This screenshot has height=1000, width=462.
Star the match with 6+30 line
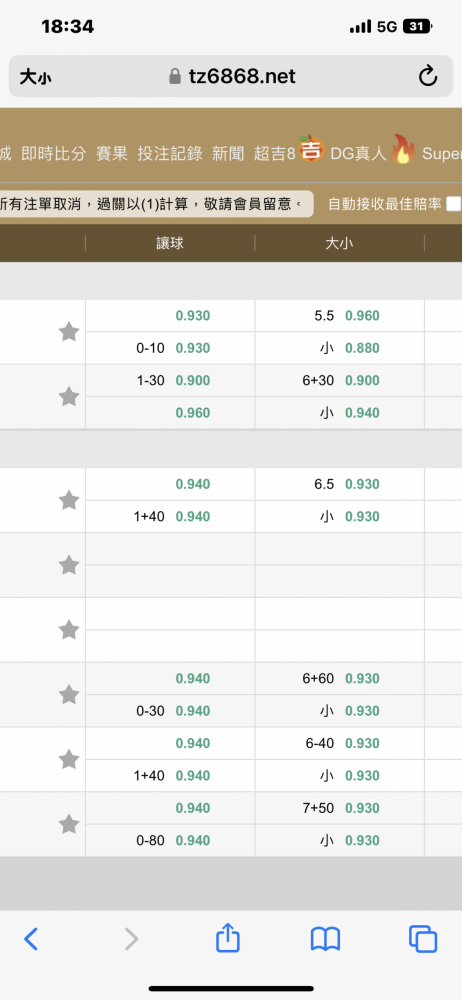pyautogui.click(x=69, y=397)
